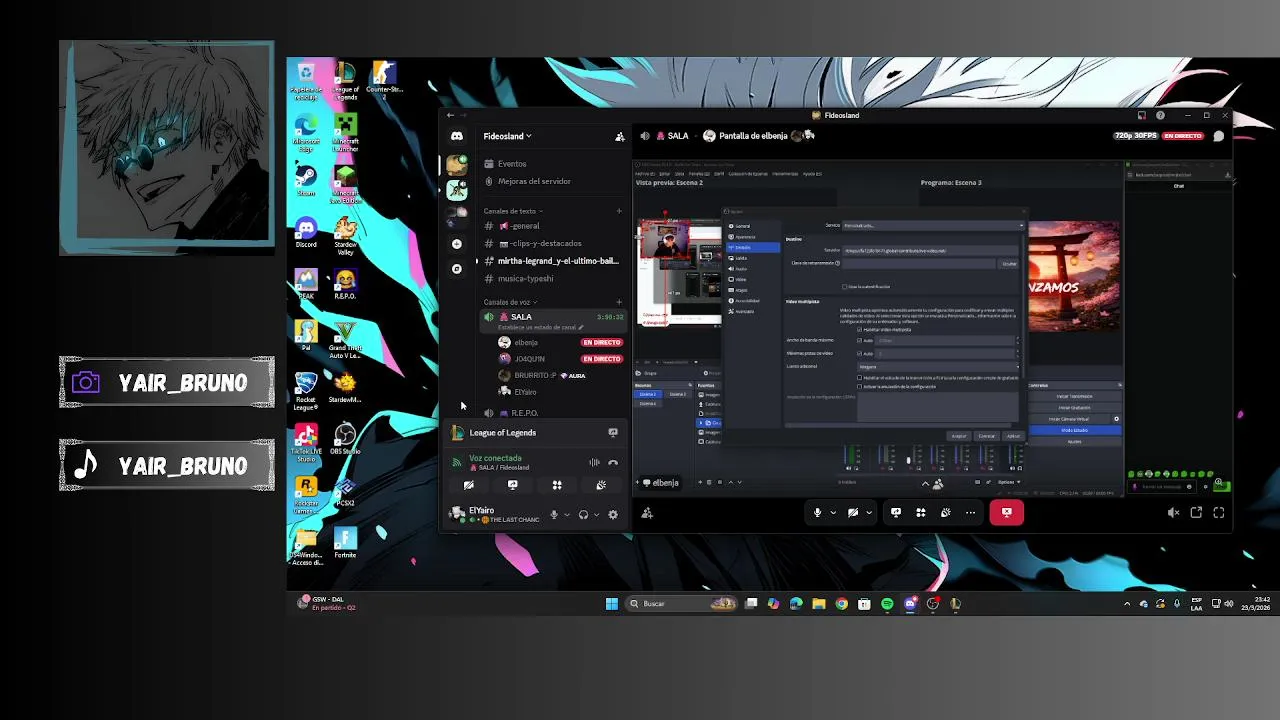Screen dimensions: 1280x720
Task: Open activities icon in voice panel
Action: click(557, 485)
